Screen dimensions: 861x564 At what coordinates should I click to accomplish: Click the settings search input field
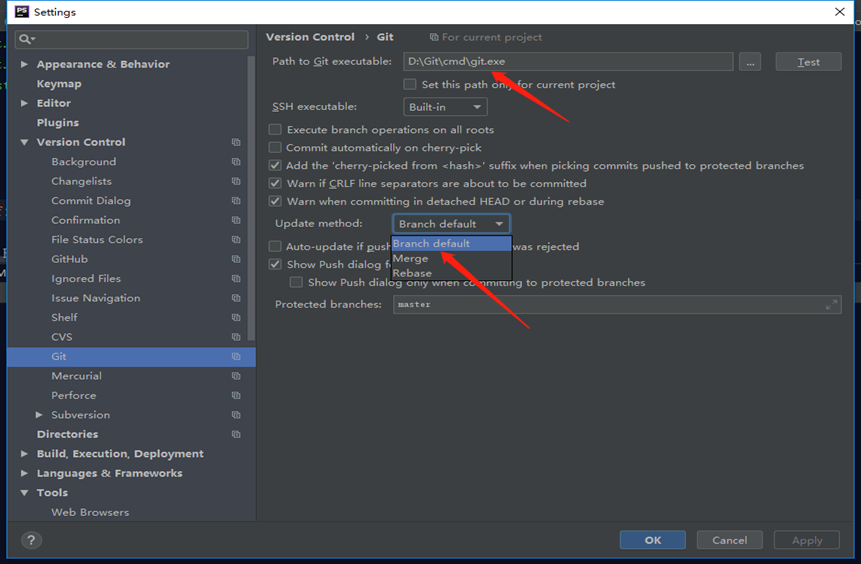pyautogui.click(x=132, y=39)
